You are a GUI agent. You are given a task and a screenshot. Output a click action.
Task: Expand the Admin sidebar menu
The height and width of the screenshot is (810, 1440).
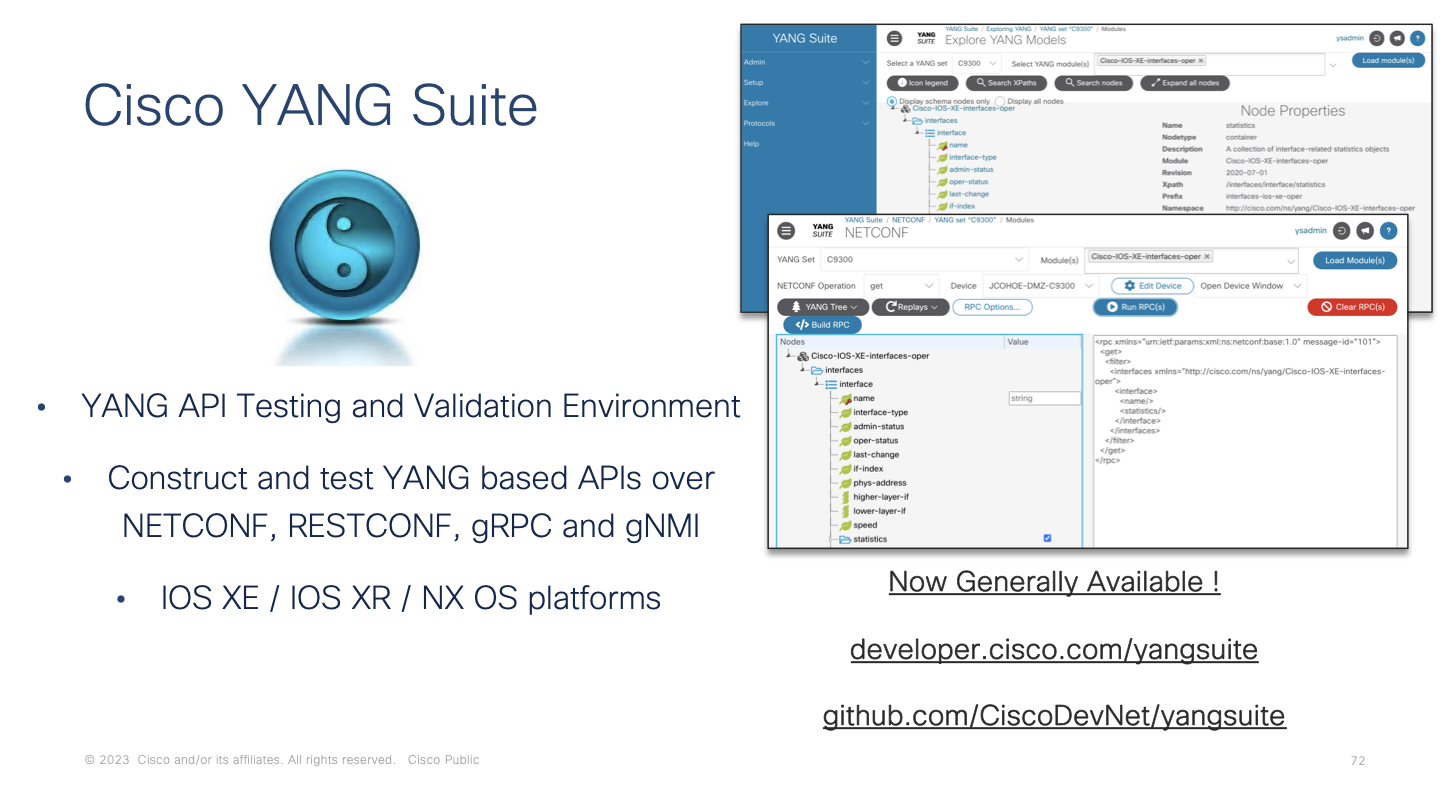pos(808,62)
